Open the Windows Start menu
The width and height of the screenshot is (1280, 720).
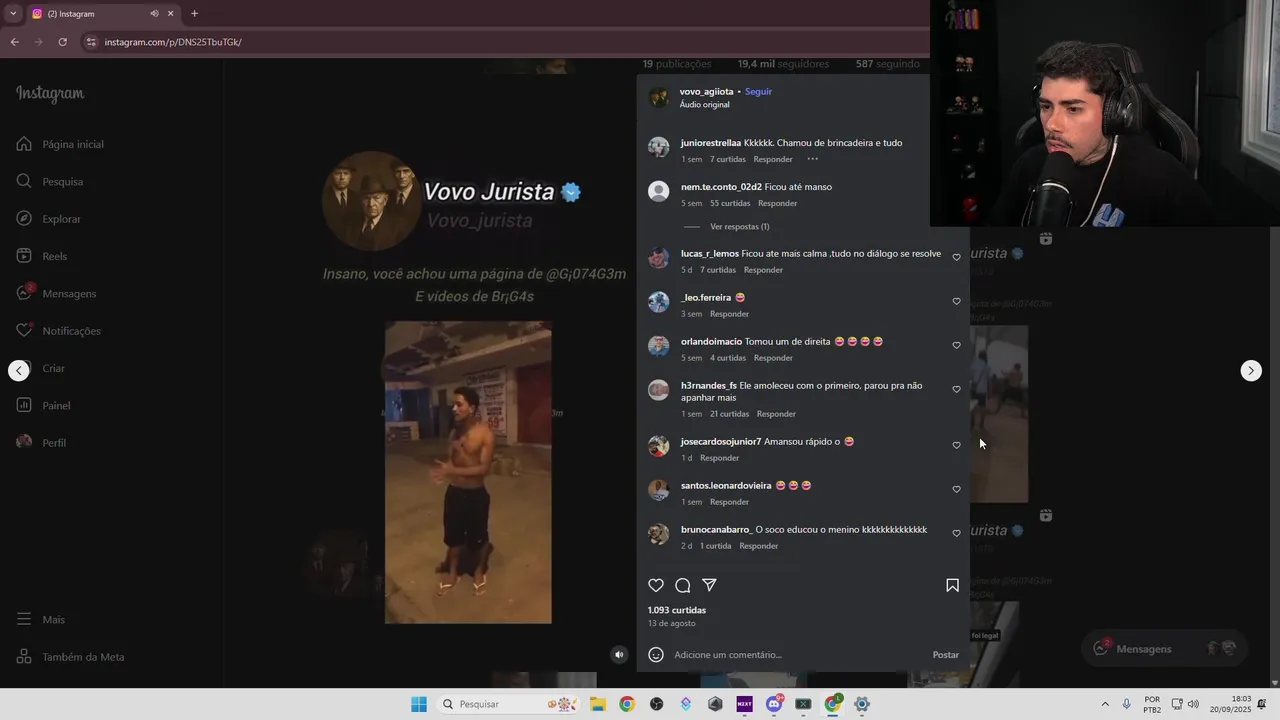pos(419,704)
